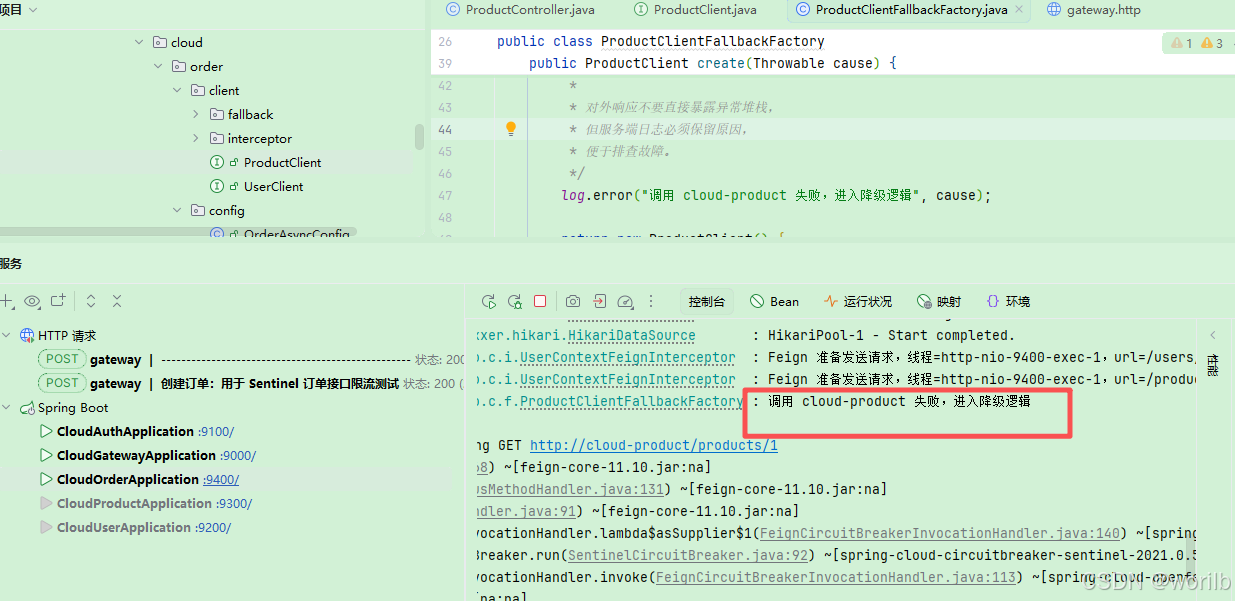Image resolution: width=1235 pixels, height=601 pixels.
Task: Start CloudUserApplication via its gray play icon
Action: point(46,528)
